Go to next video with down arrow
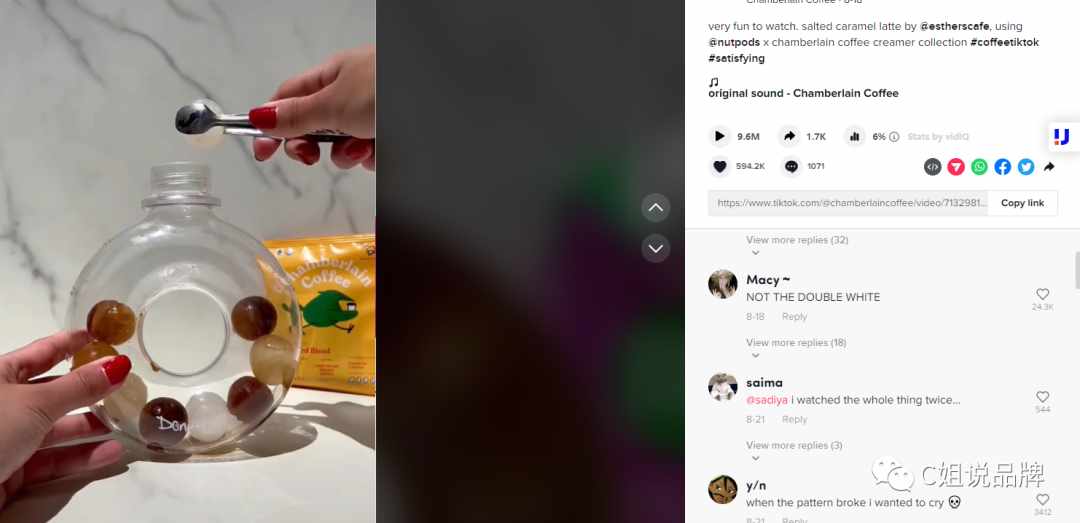Image resolution: width=1080 pixels, height=523 pixels. [x=656, y=248]
